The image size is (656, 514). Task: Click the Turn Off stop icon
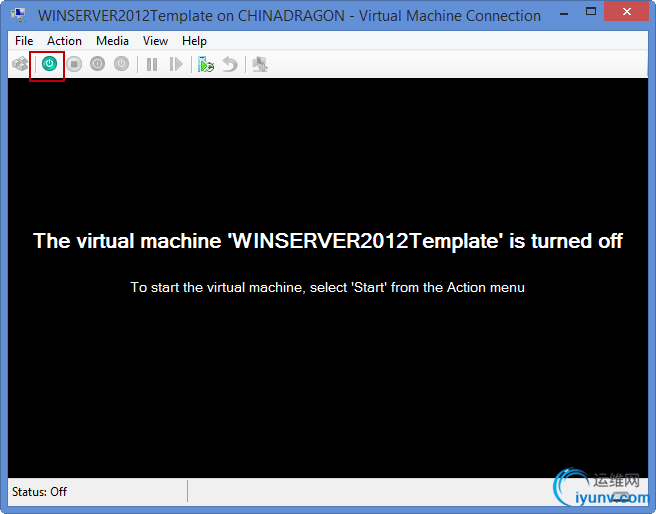point(74,64)
